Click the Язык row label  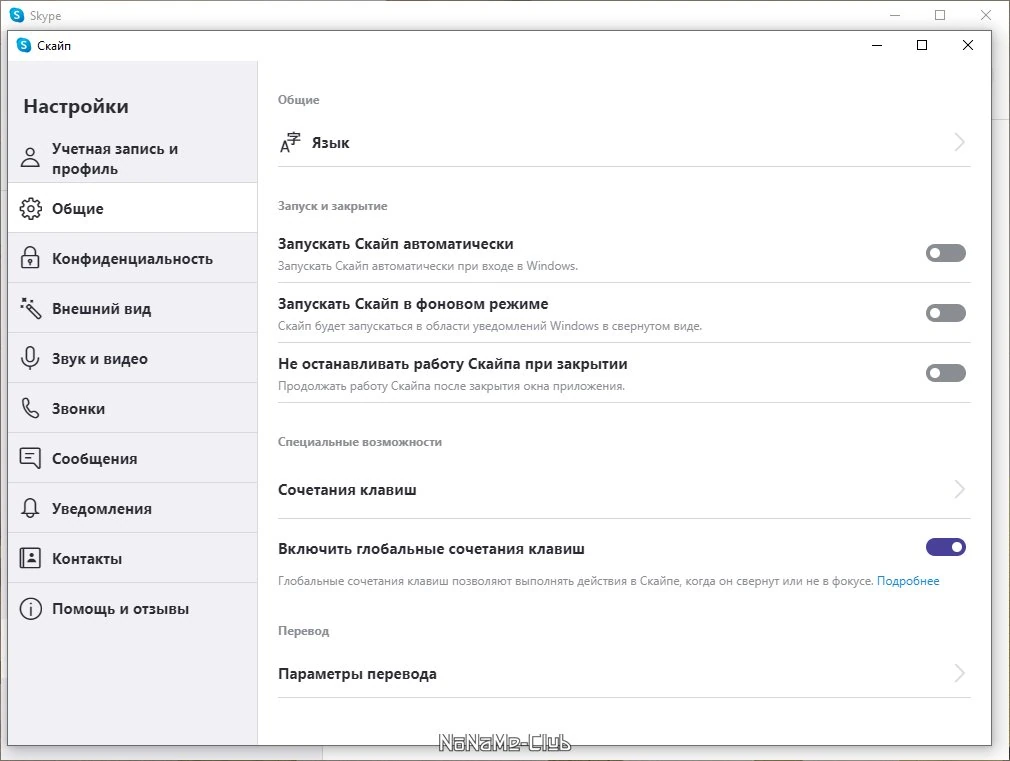click(330, 142)
